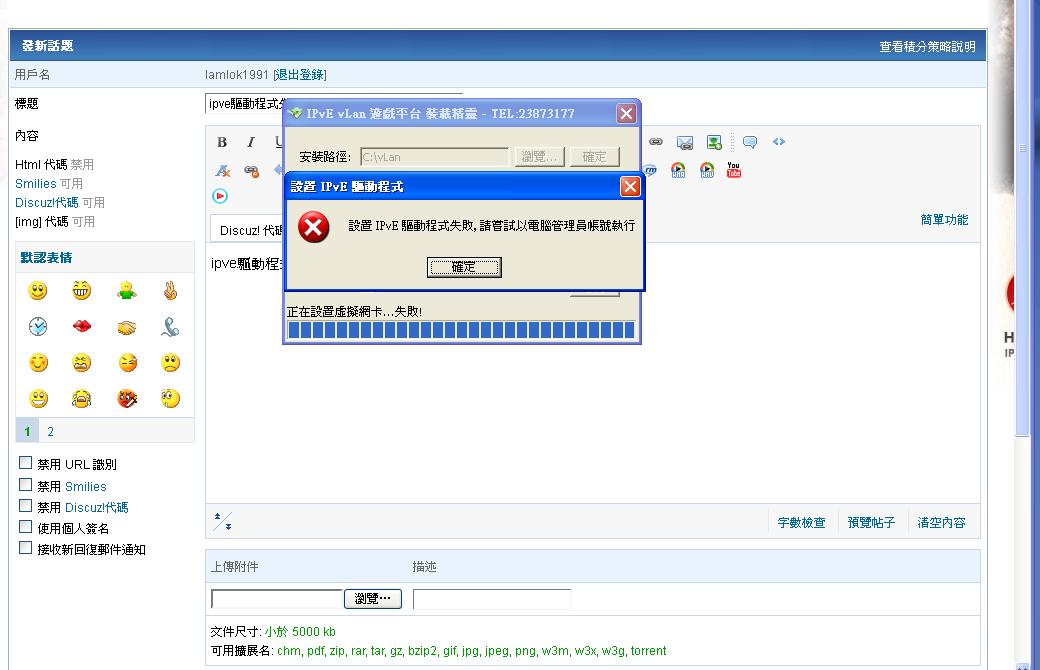Screen dimensions: 1040x670
Task: Insert the big toothy grin emoticon
Action: [x=82, y=291]
